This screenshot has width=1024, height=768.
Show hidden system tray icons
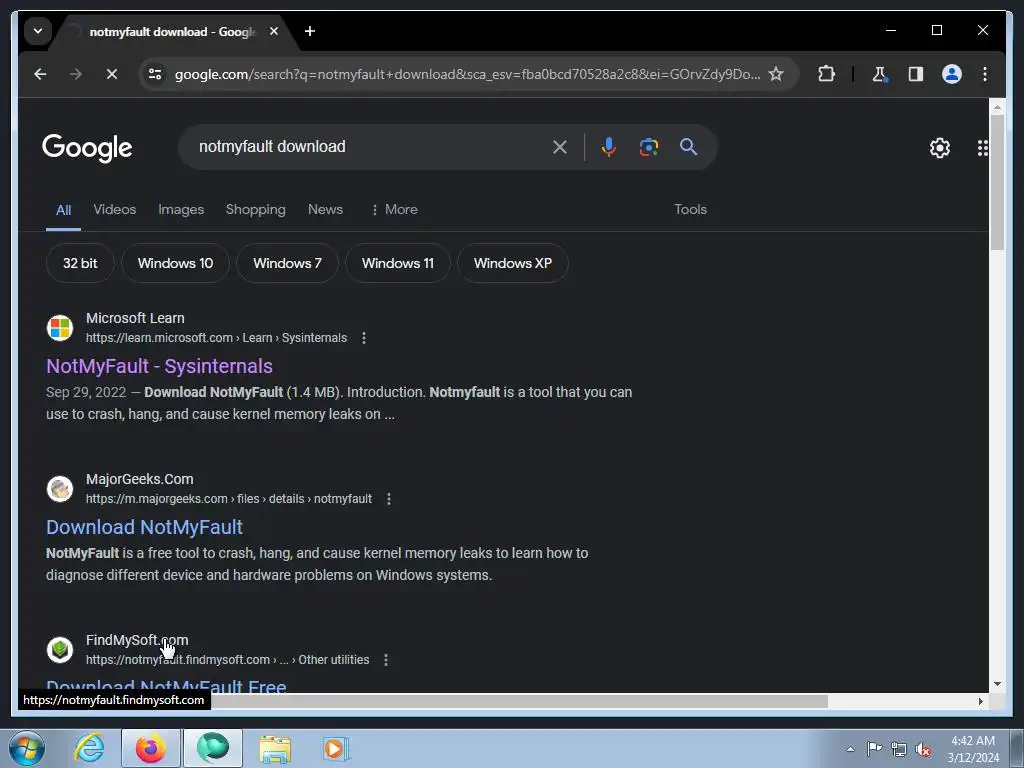tap(850, 749)
